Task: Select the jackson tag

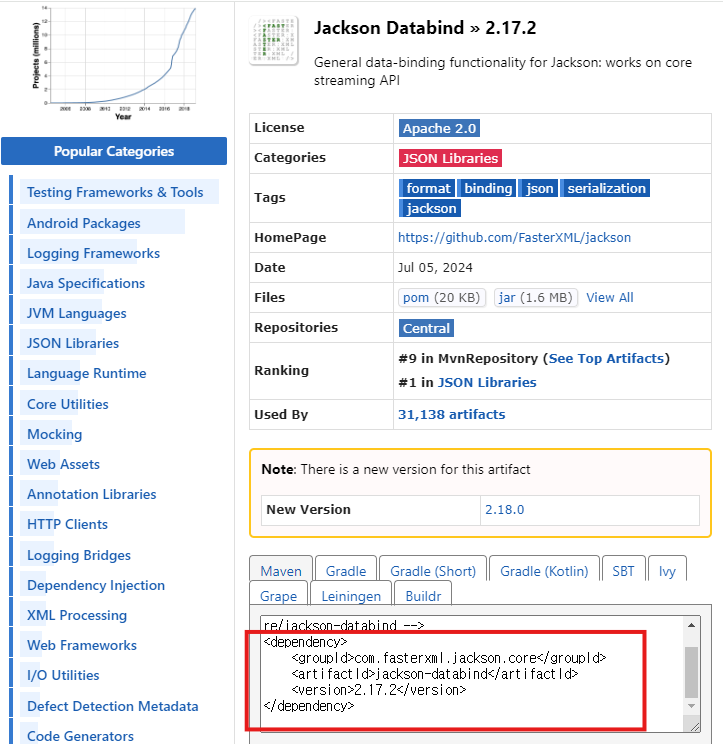Action: tap(430, 208)
